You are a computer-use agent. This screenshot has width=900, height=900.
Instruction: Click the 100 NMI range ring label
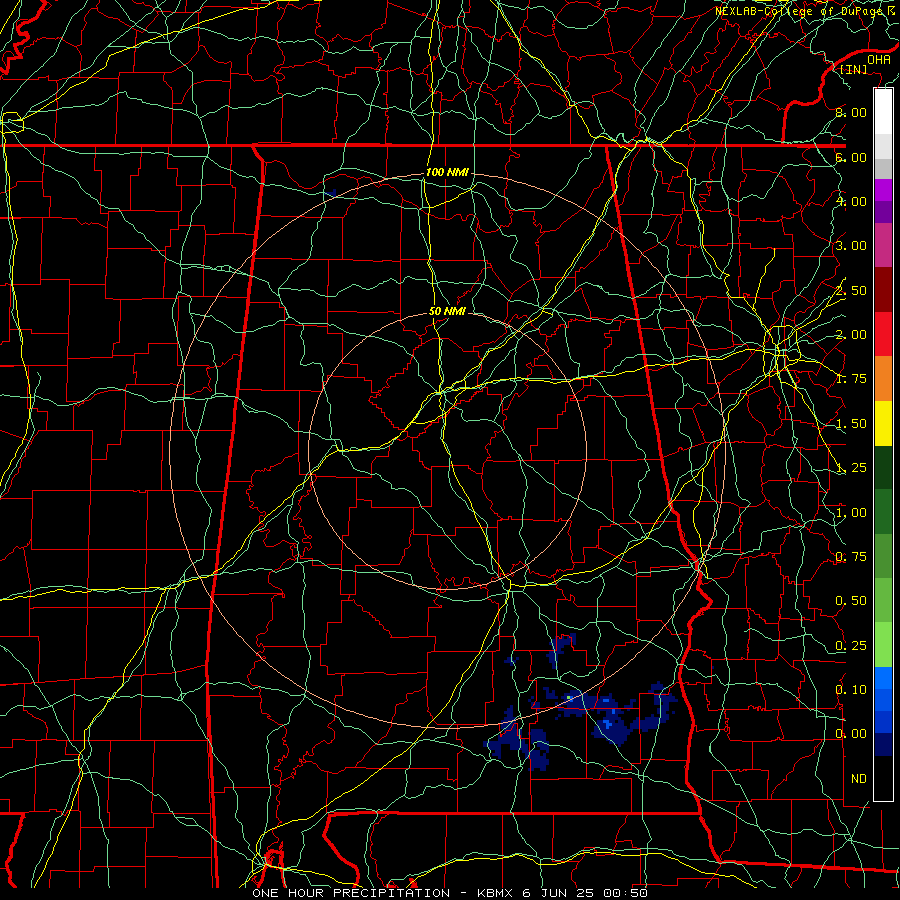click(447, 172)
